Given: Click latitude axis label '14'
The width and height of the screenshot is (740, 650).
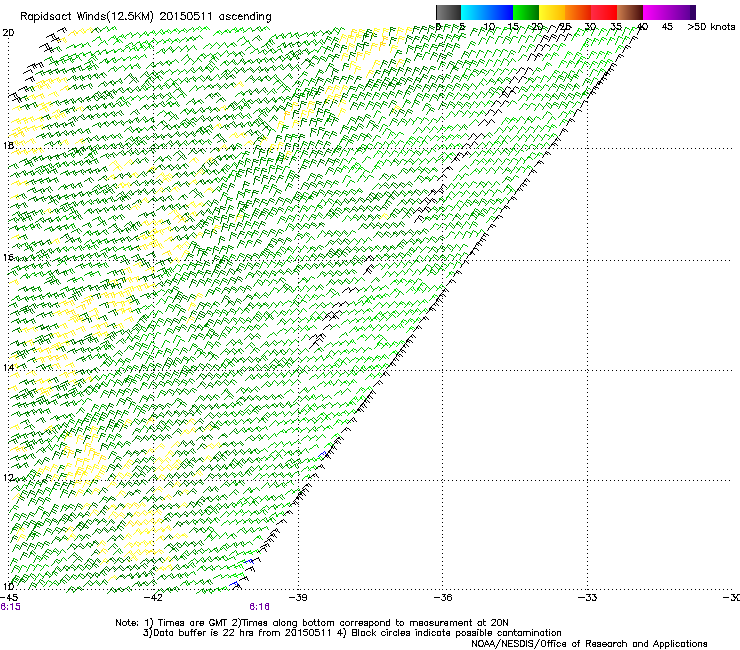Looking at the screenshot, I should (x=8, y=368).
